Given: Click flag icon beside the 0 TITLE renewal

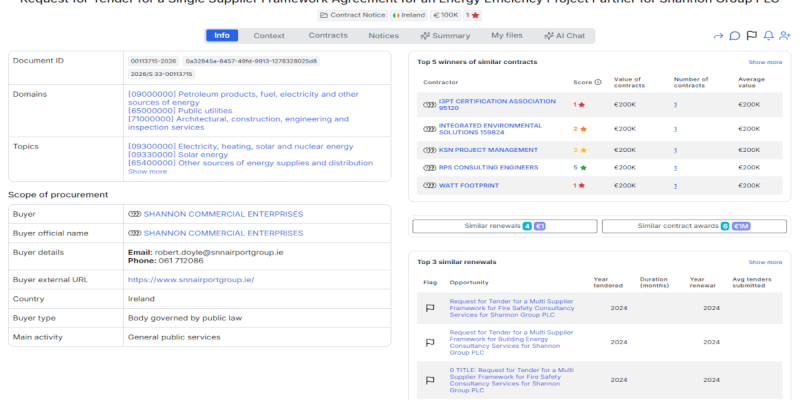Looking at the screenshot, I should click(430, 380).
